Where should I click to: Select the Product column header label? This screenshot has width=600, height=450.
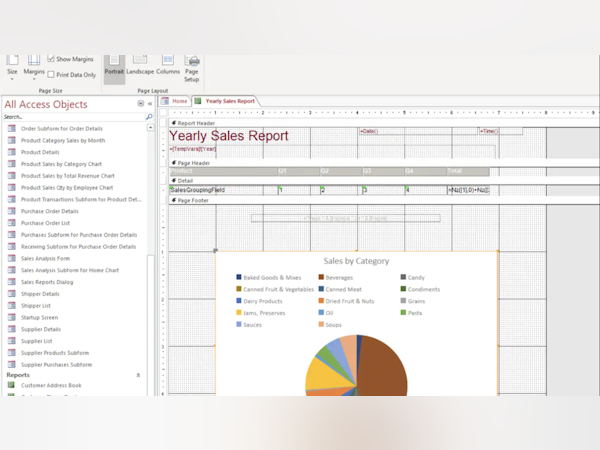click(223, 171)
